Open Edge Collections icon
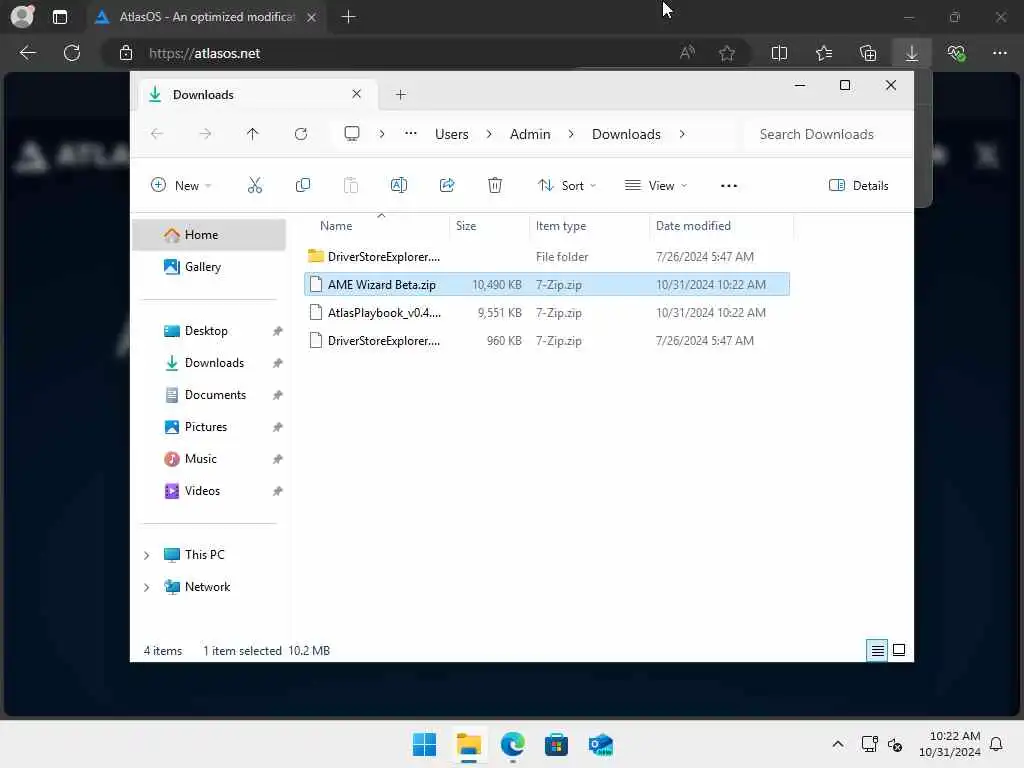 coord(868,53)
